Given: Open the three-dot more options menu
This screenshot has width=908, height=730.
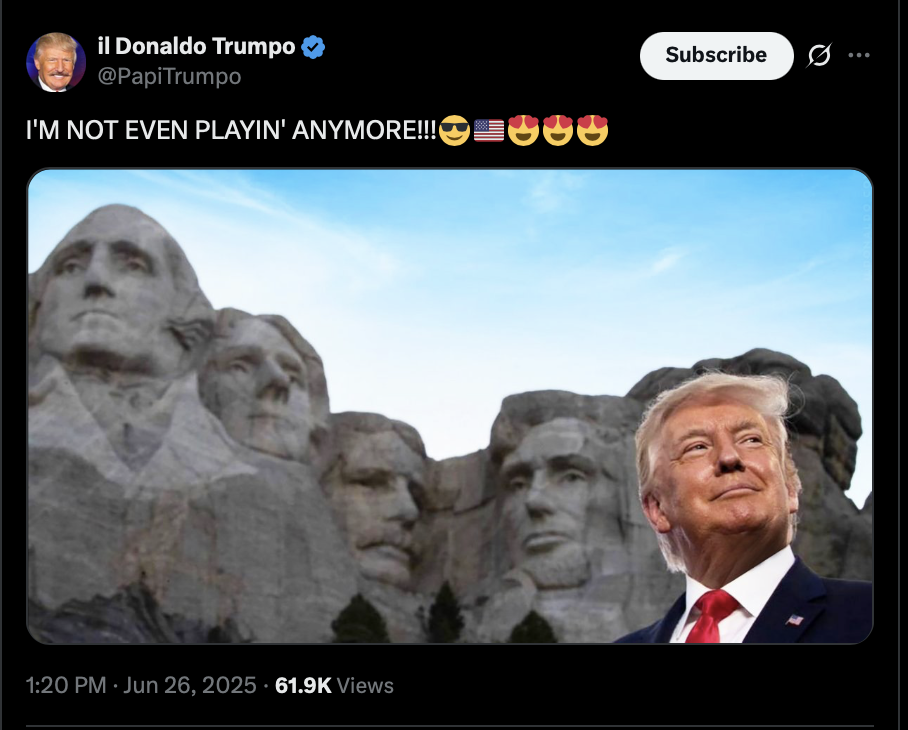Looking at the screenshot, I should pyautogui.click(x=859, y=55).
